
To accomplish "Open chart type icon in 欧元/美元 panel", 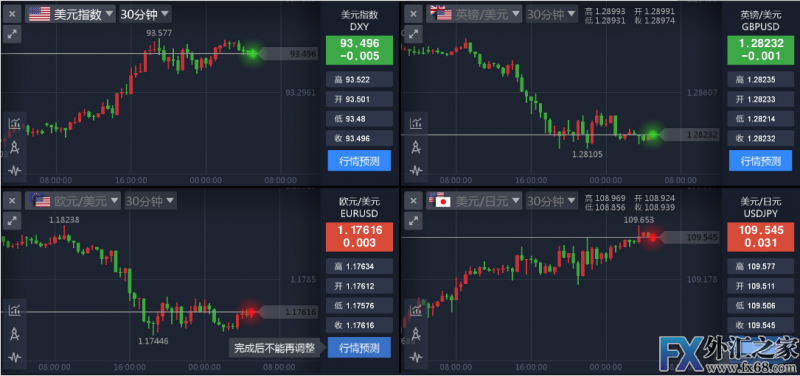I will pos(15,310).
